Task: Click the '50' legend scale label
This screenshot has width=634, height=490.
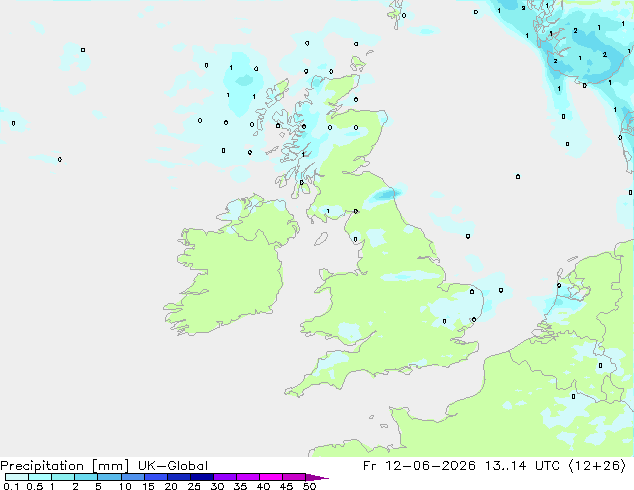Action: (x=309, y=486)
